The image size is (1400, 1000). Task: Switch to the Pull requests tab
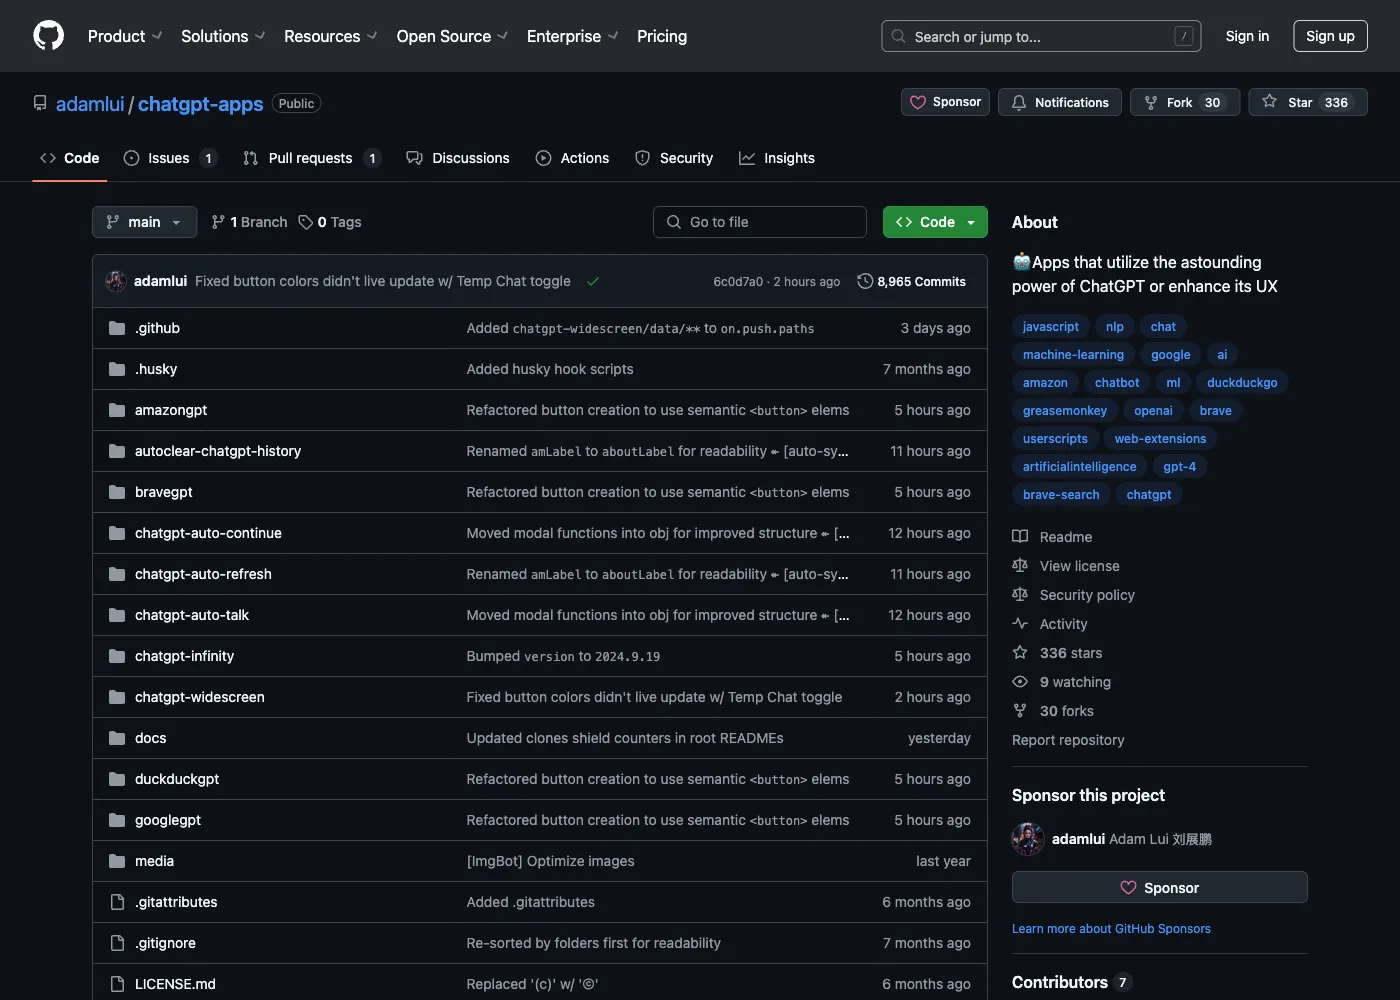[x=312, y=158]
